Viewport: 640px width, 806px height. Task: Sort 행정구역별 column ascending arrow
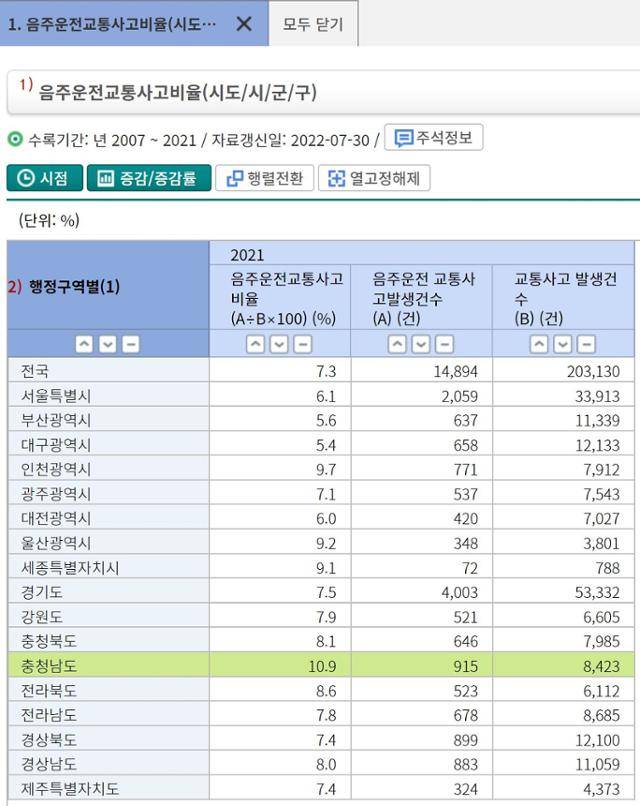point(84,344)
